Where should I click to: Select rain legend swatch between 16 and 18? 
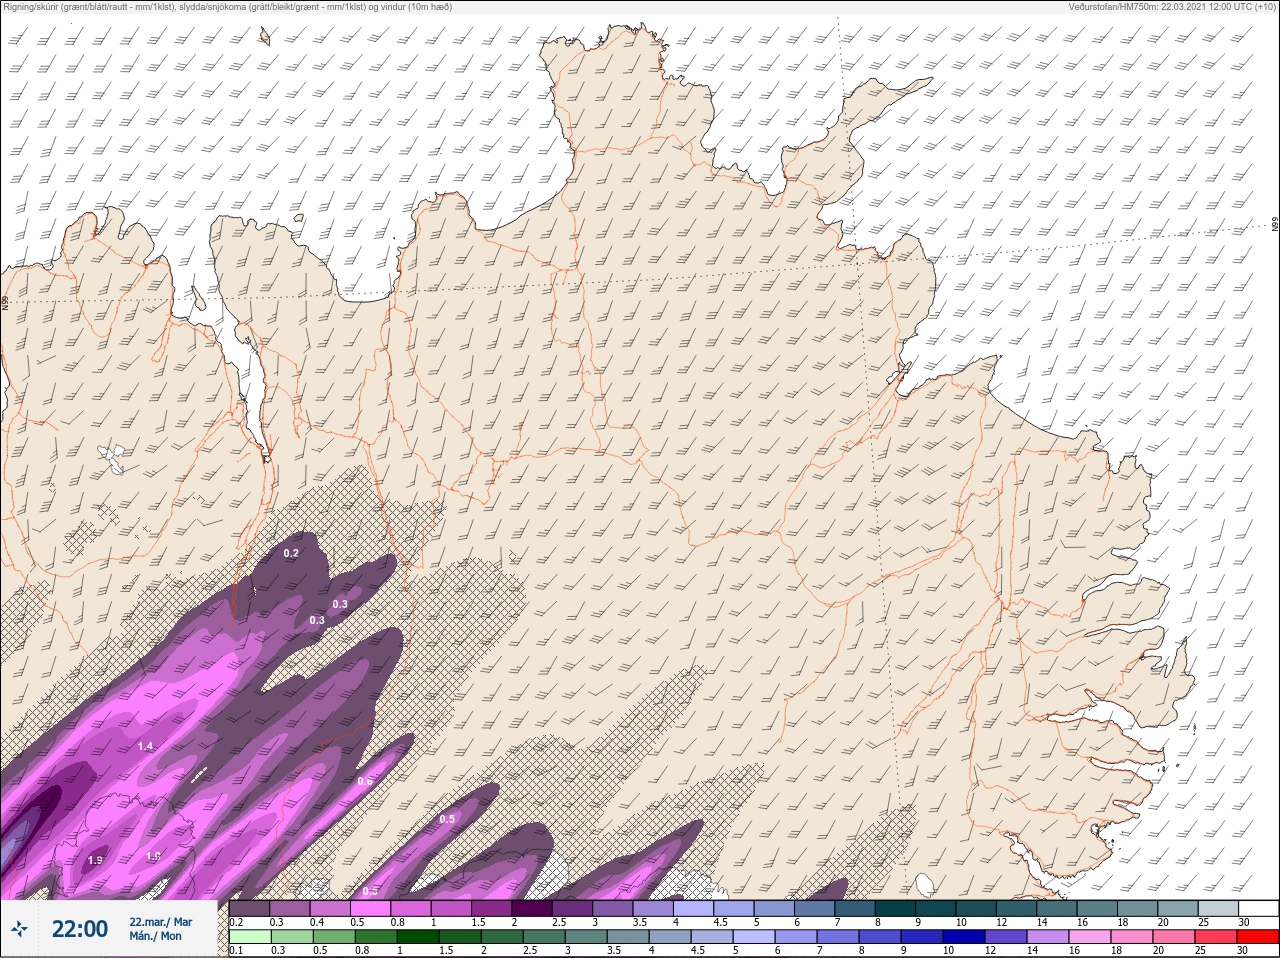[1088, 937]
